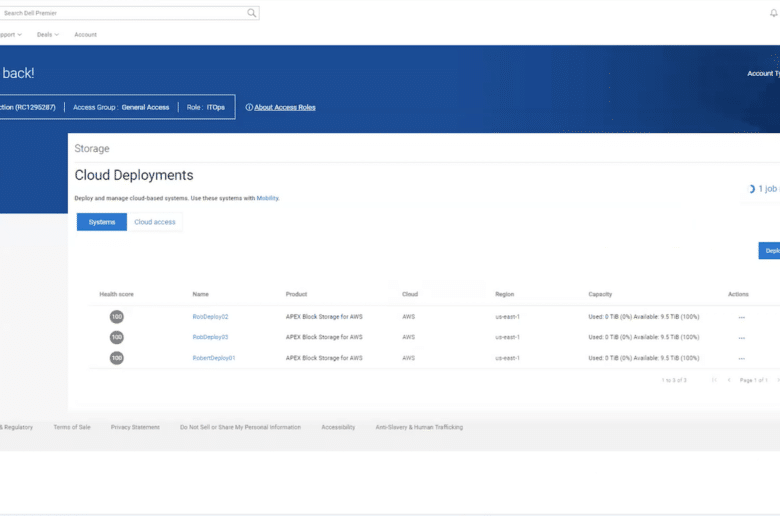Open RobDeploy02 system link
The width and height of the screenshot is (780, 516).
(210, 316)
